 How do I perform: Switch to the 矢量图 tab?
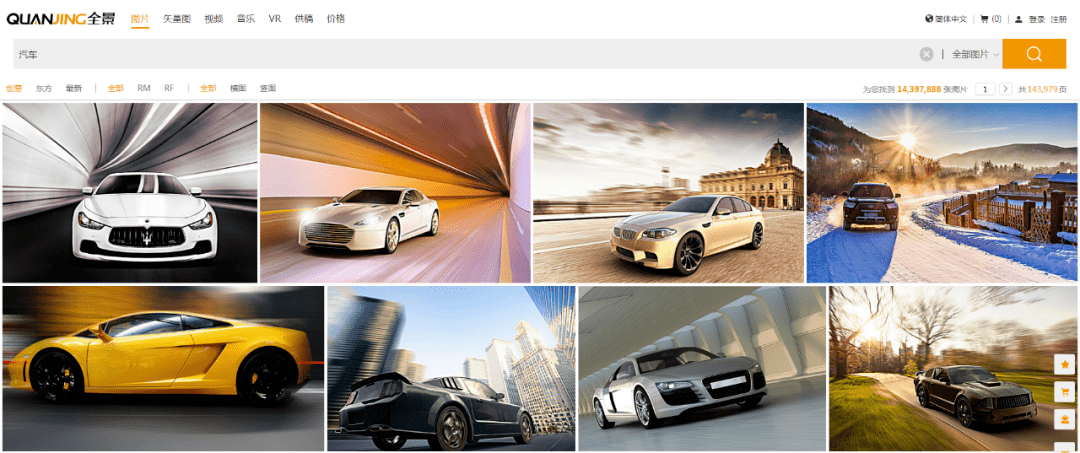click(176, 19)
